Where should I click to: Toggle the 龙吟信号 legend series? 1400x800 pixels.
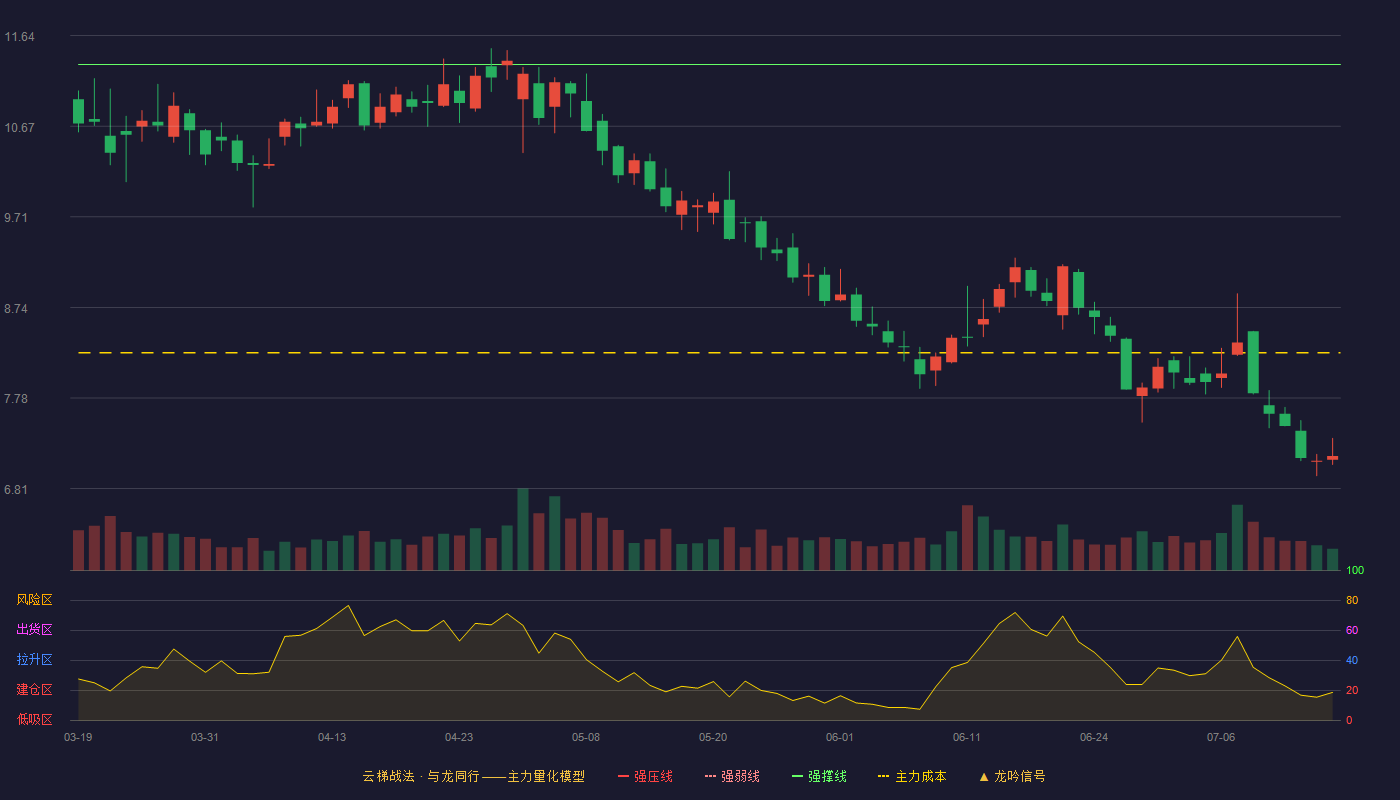coord(1012,776)
